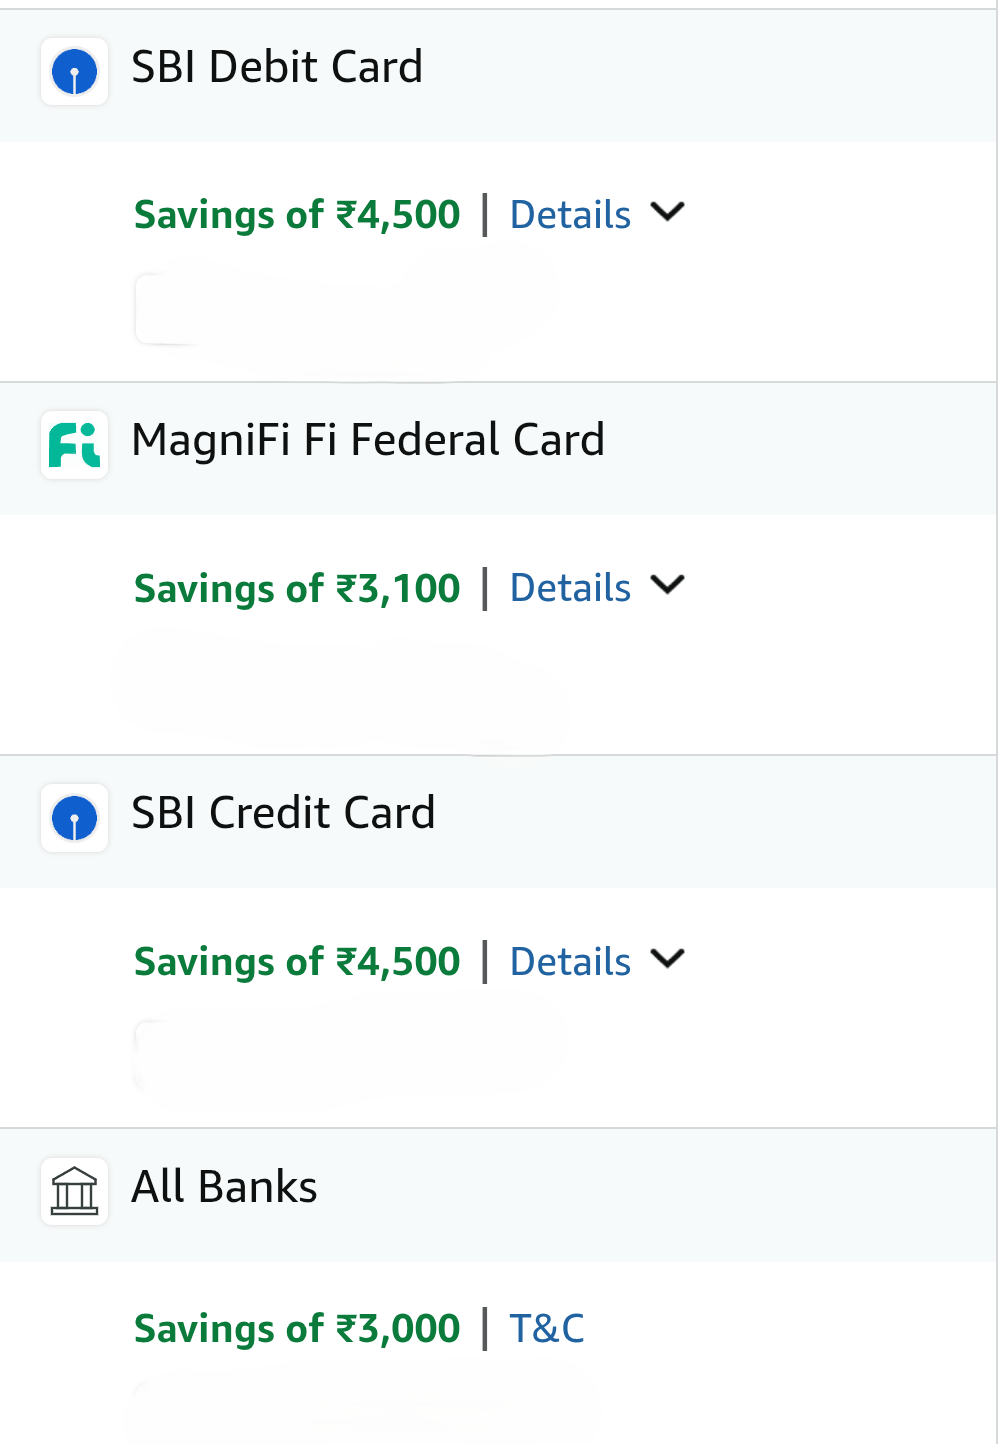The width and height of the screenshot is (1000, 1444).
Task: Click the All Banks building icon
Action: pos(75,1191)
